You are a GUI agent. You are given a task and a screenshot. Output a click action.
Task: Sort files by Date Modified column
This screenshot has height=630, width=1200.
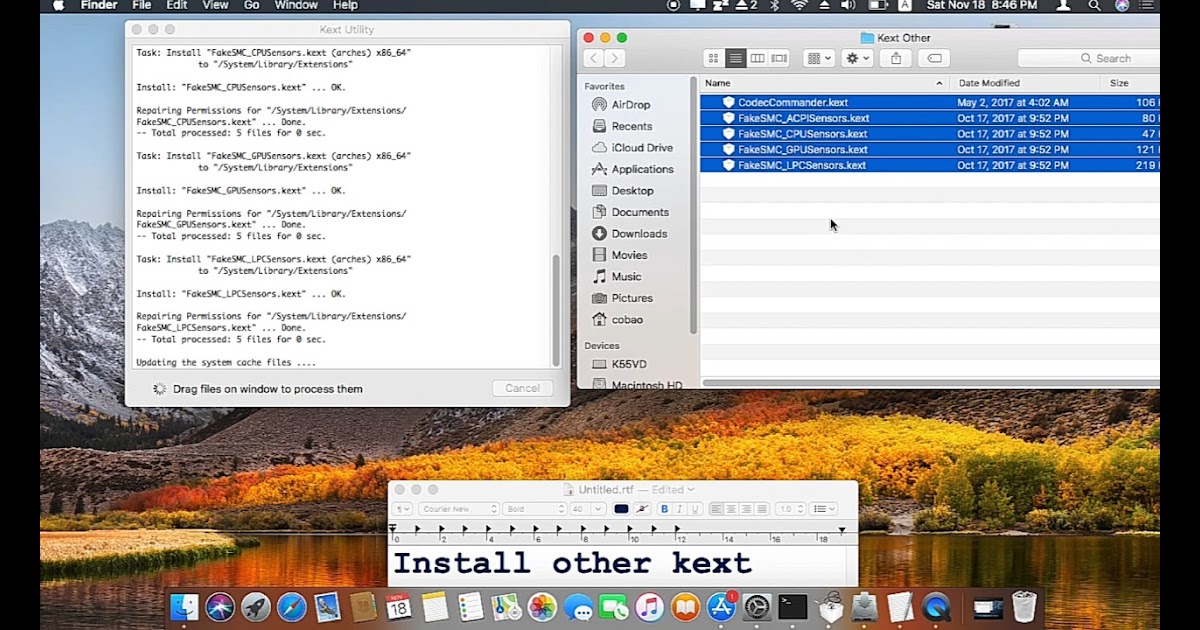tap(989, 83)
